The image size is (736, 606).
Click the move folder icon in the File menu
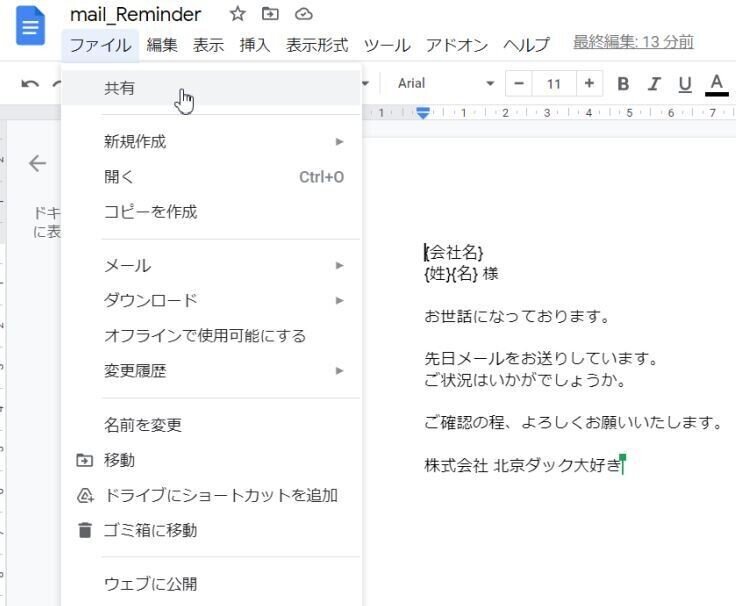84,460
